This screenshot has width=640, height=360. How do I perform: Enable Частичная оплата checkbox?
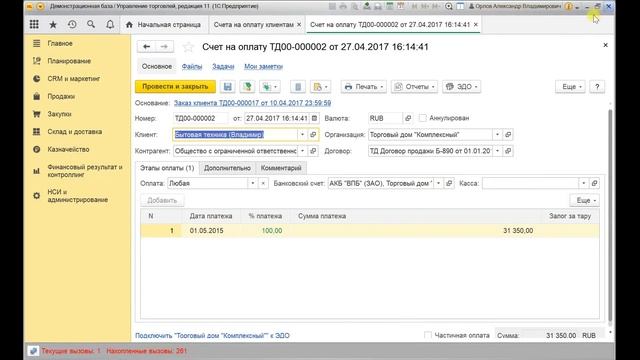coord(428,336)
